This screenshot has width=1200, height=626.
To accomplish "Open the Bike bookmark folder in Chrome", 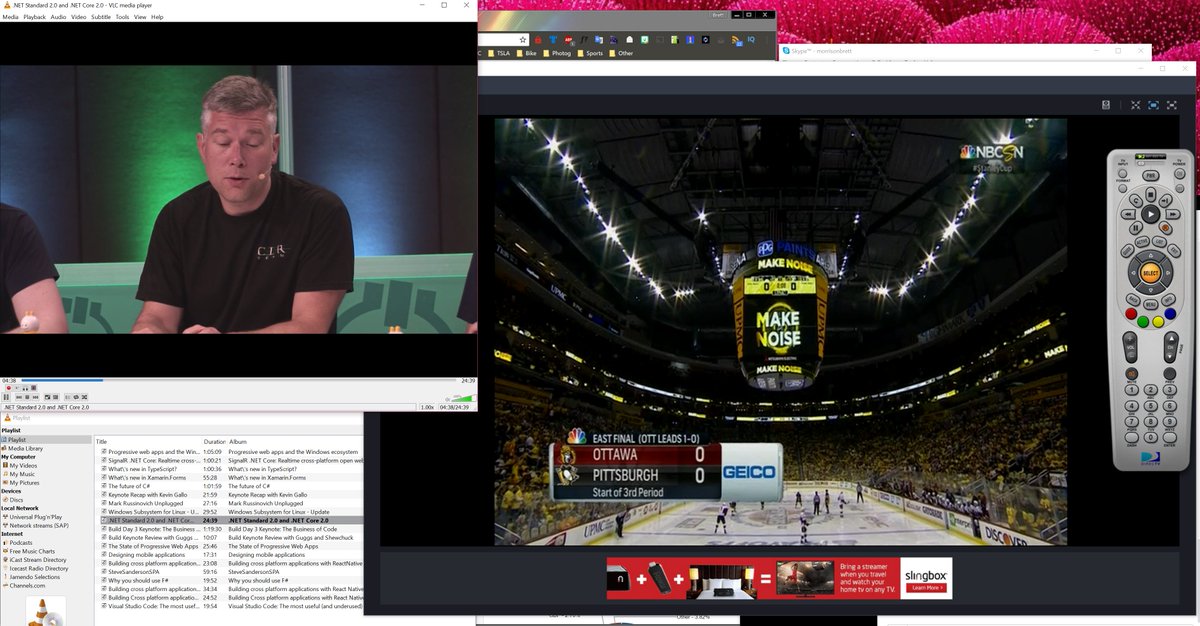I will tap(526, 53).
